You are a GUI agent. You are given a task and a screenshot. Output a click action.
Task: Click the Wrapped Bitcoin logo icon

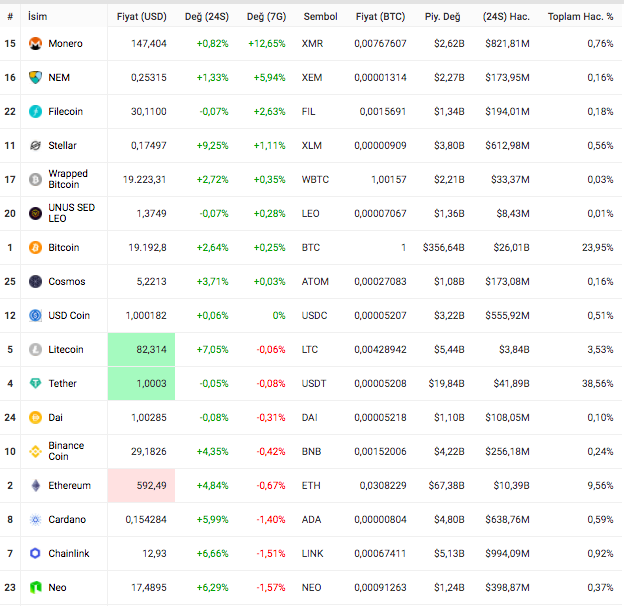click(x=35, y=179)
